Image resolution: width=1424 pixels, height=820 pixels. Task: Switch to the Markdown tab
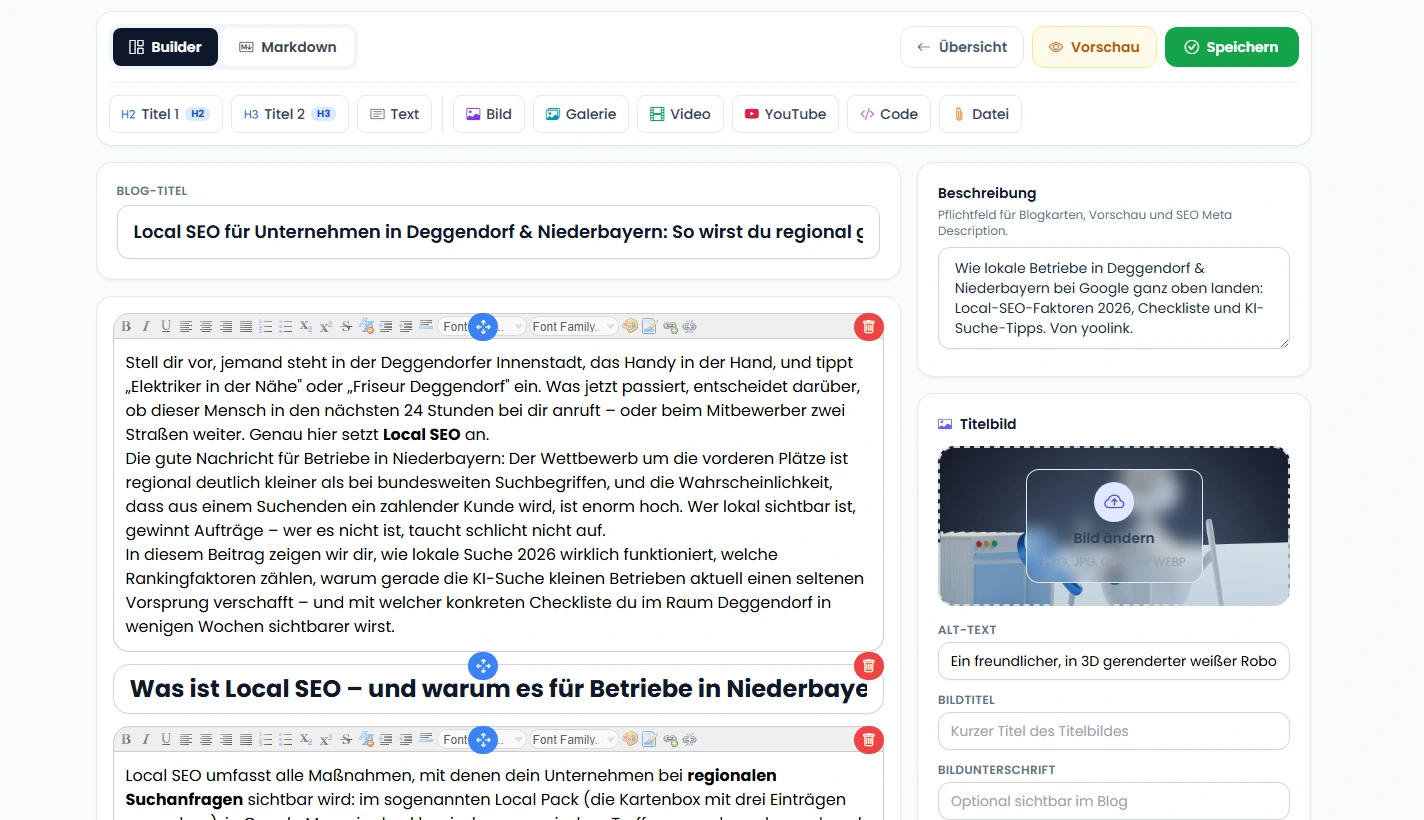coord(287,47)
